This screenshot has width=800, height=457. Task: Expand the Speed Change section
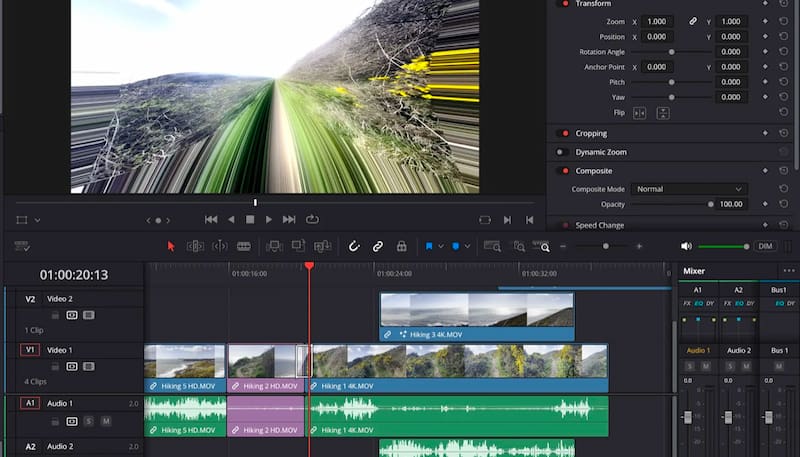[x=599, y=225]
